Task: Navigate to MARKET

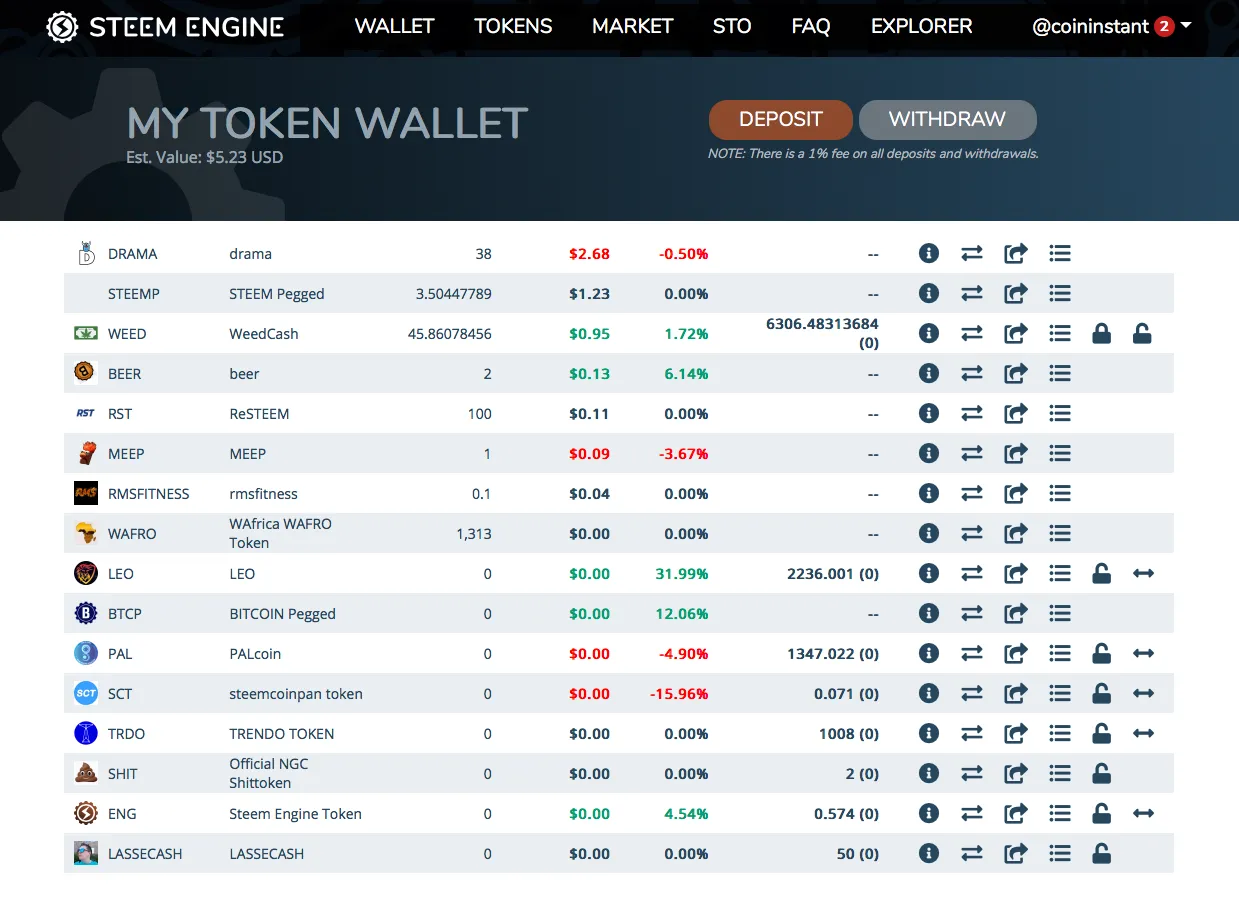Action: coord(632,27)
